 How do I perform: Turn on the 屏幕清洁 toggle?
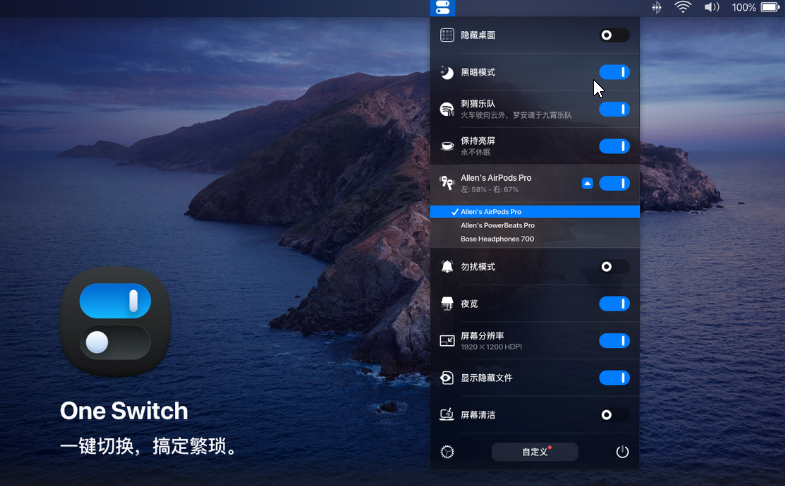point(613,414)
